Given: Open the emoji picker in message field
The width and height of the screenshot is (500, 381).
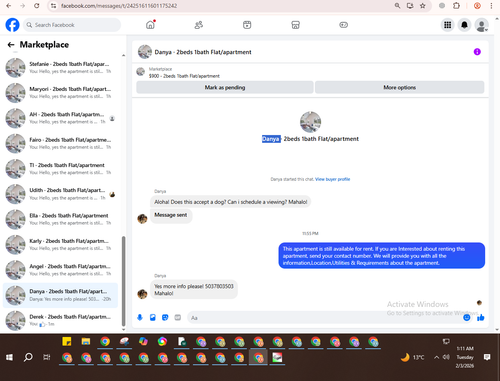Looking at the screenshot, I should pyautogui.click(x=467, y=317).
